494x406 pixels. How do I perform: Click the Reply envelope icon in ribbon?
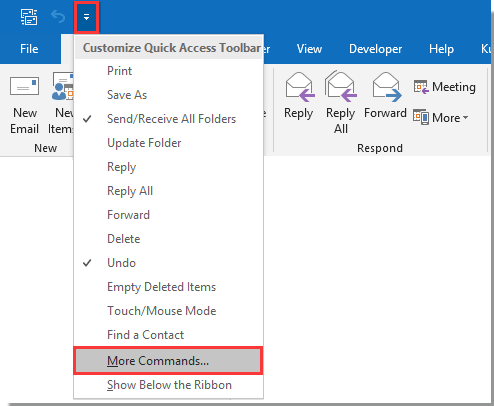tap(299, 87)
